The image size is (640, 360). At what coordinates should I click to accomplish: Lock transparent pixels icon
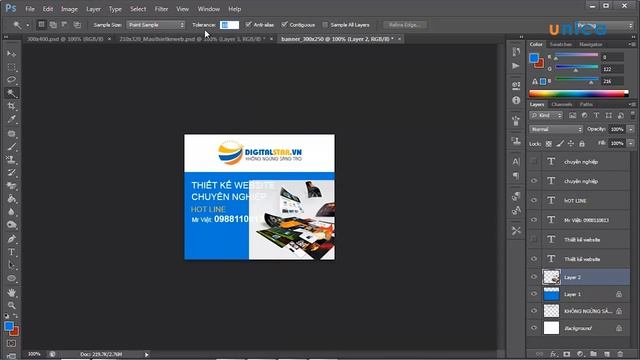[549, 144]
